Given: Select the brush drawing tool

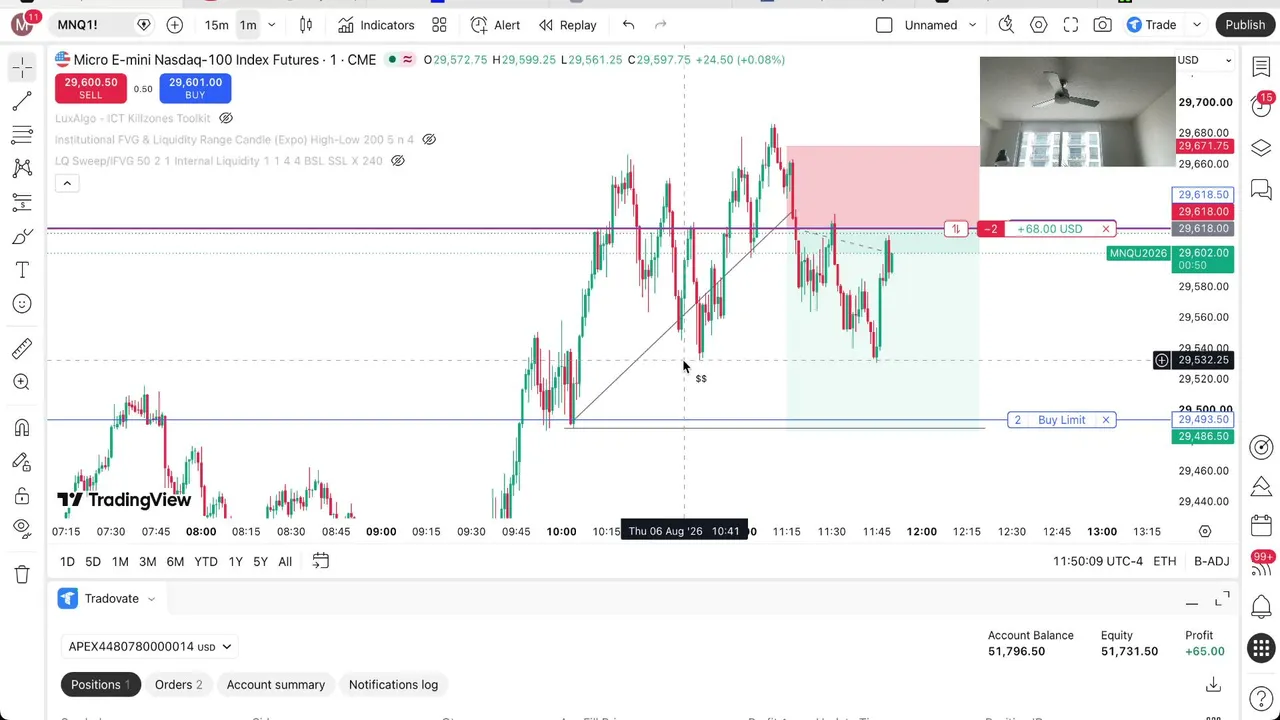Looking at the screenshot, I should [22, 237].
